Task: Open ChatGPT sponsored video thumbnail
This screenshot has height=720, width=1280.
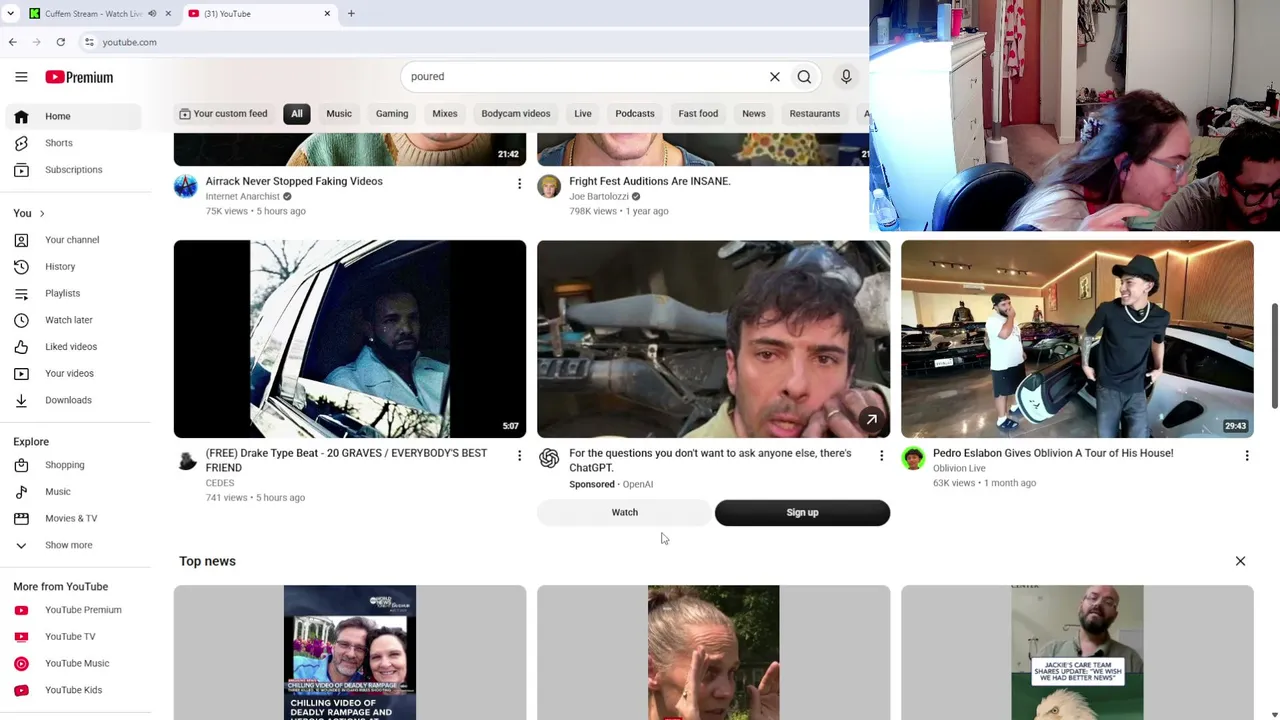Action: point(713,339)
